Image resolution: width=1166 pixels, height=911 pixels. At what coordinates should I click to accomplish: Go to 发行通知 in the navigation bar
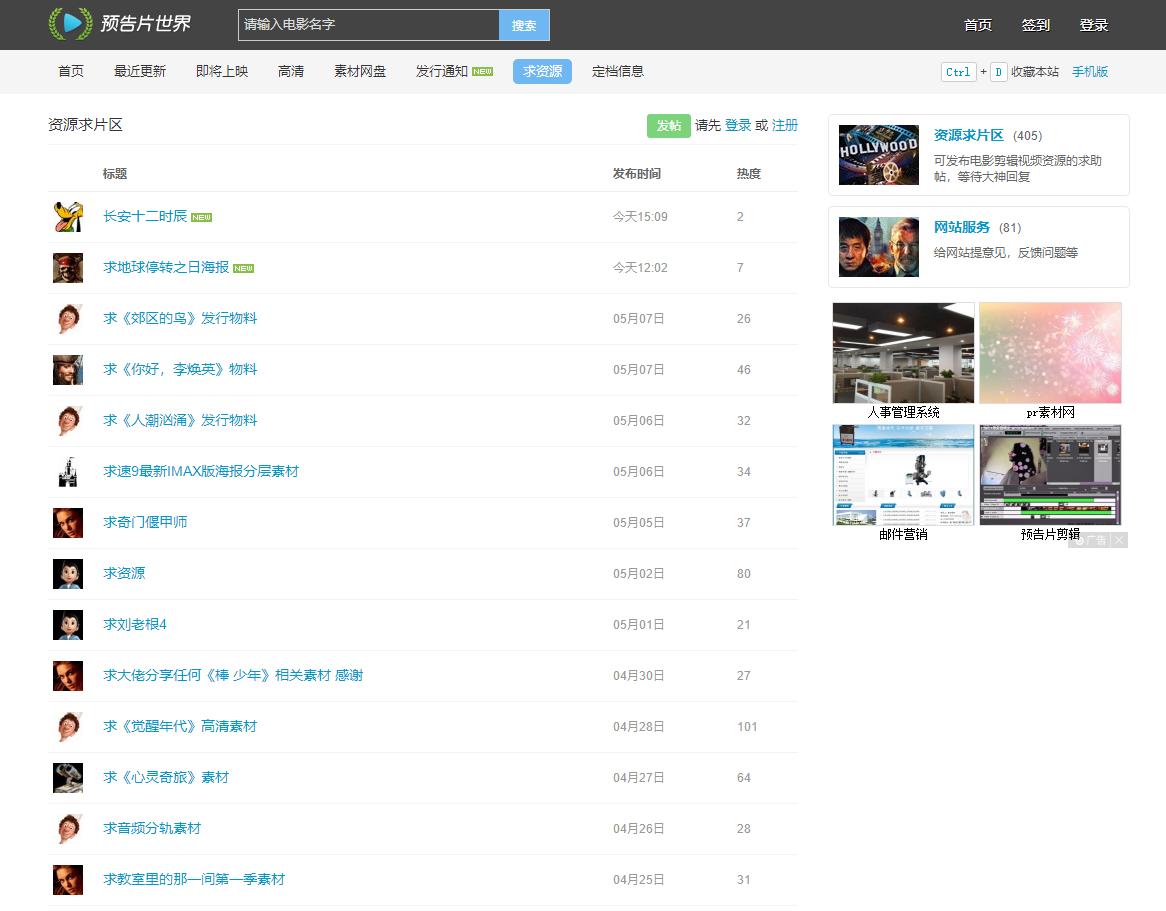pyautogui.click(x=442, y=72)
